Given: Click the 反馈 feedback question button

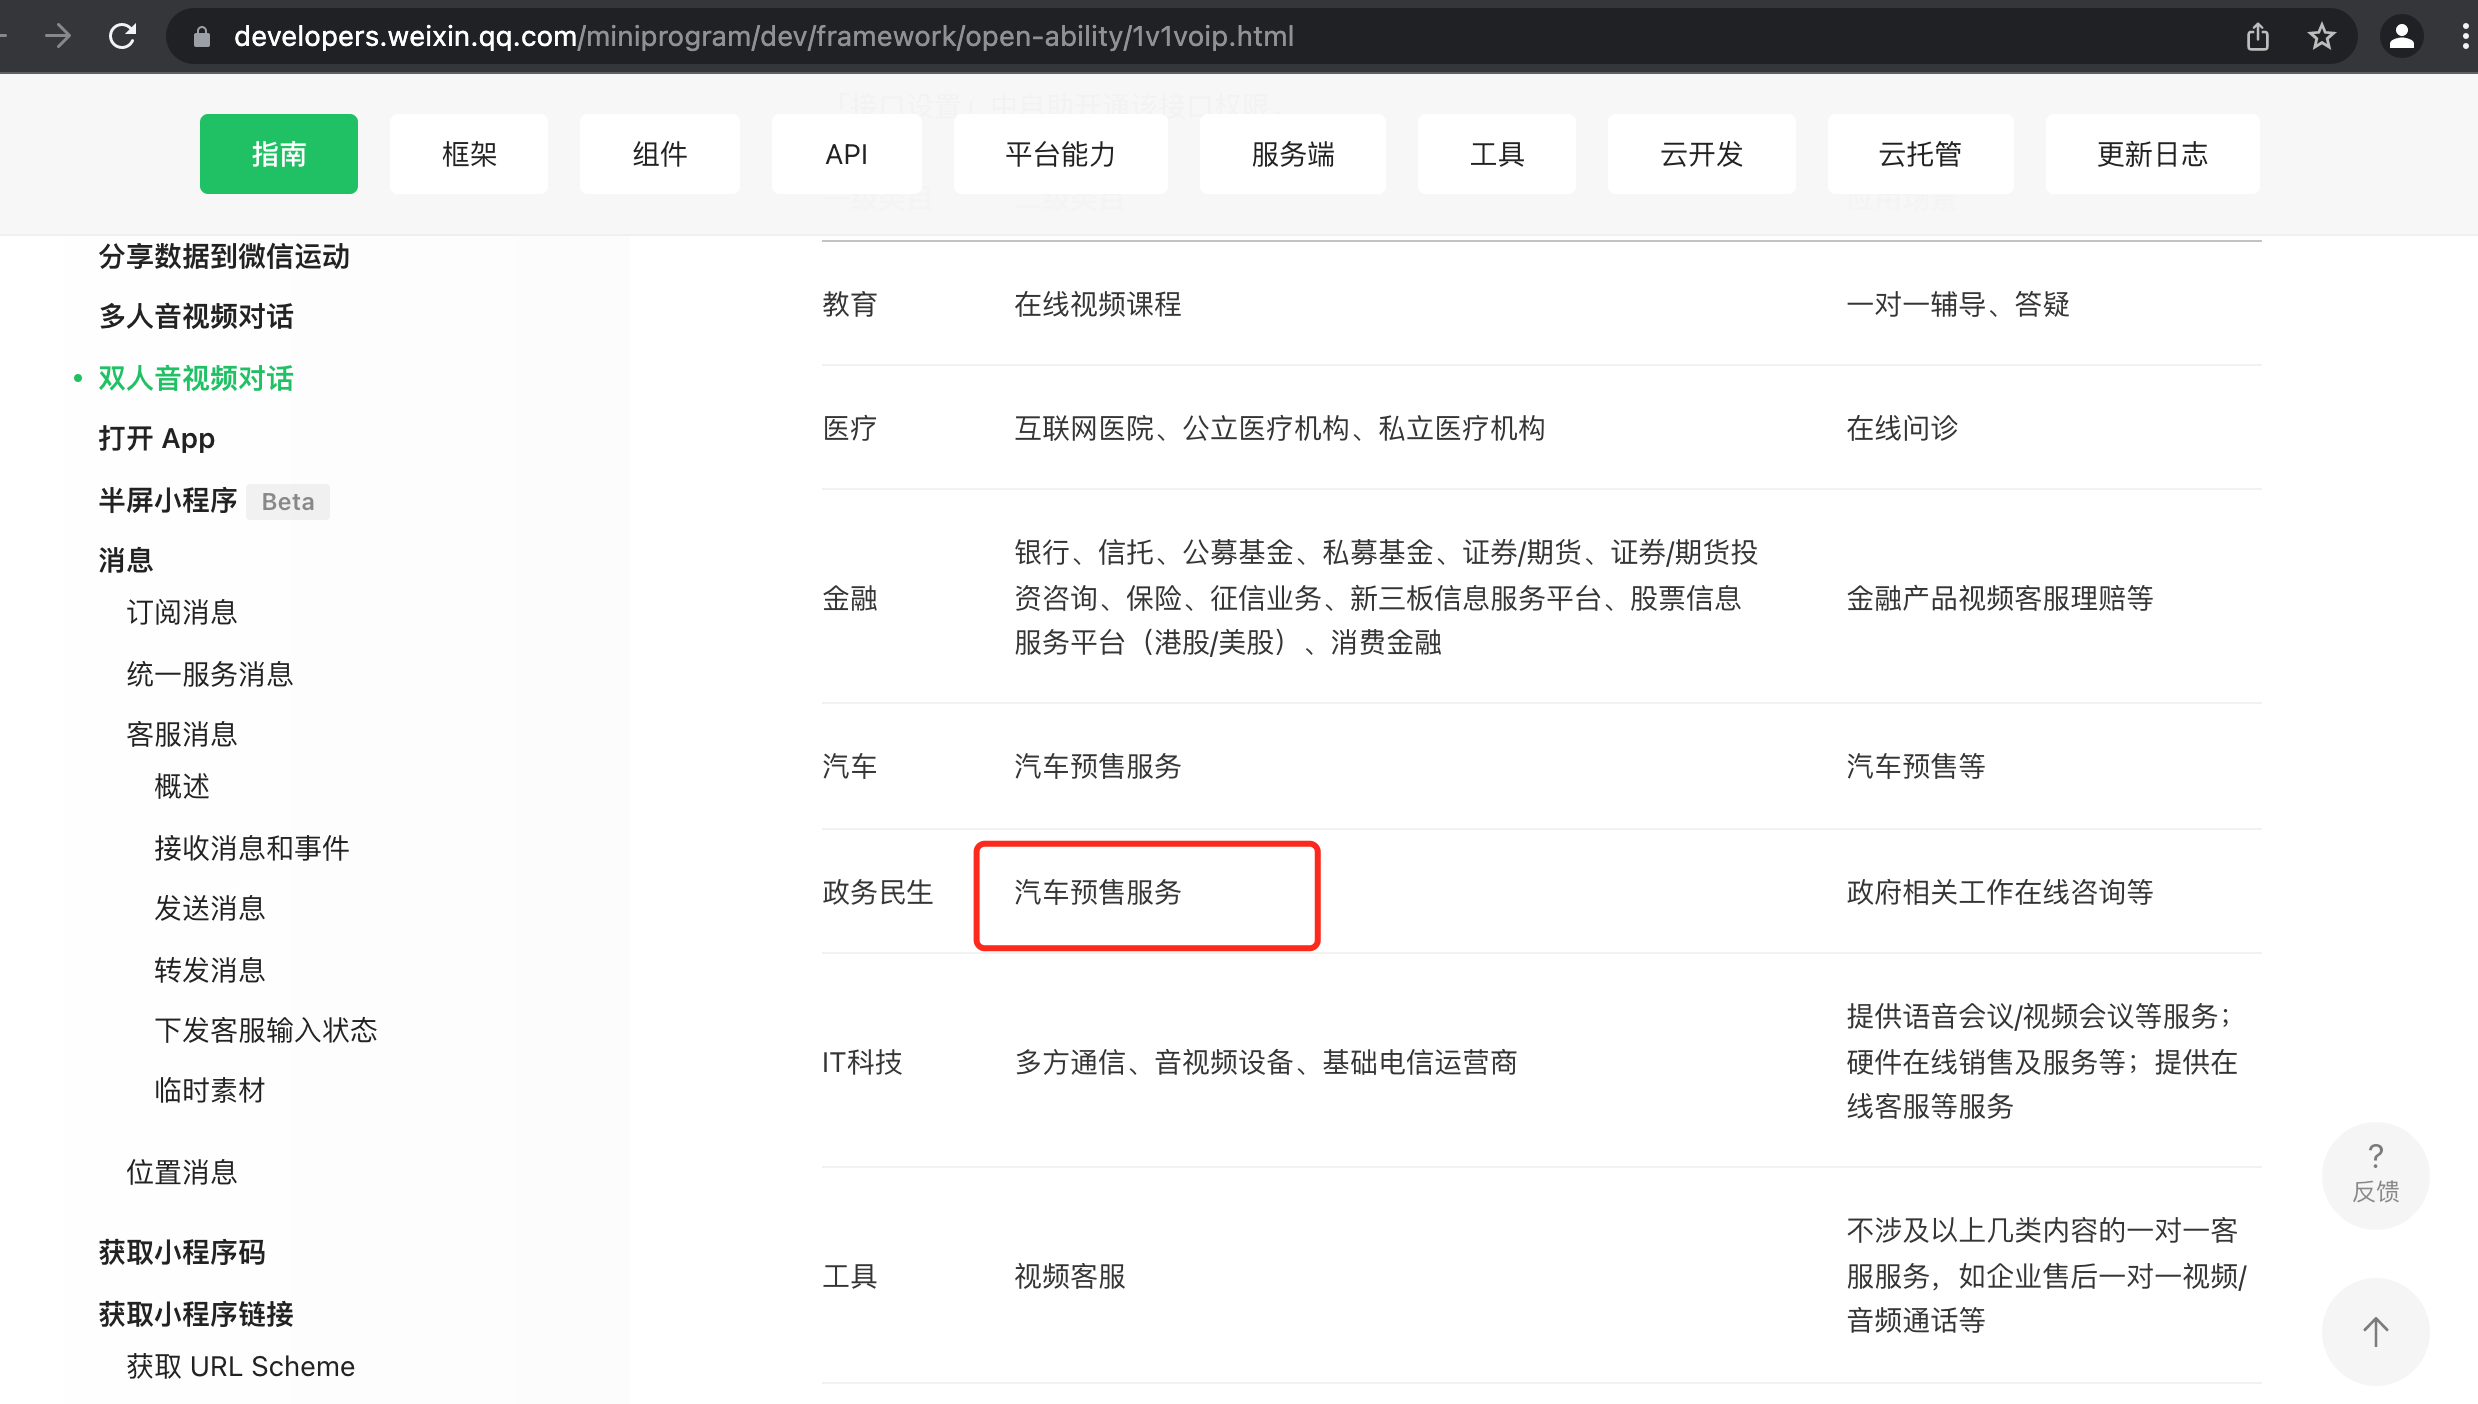Looking at the screenshot, I should click(2375, 1174).
